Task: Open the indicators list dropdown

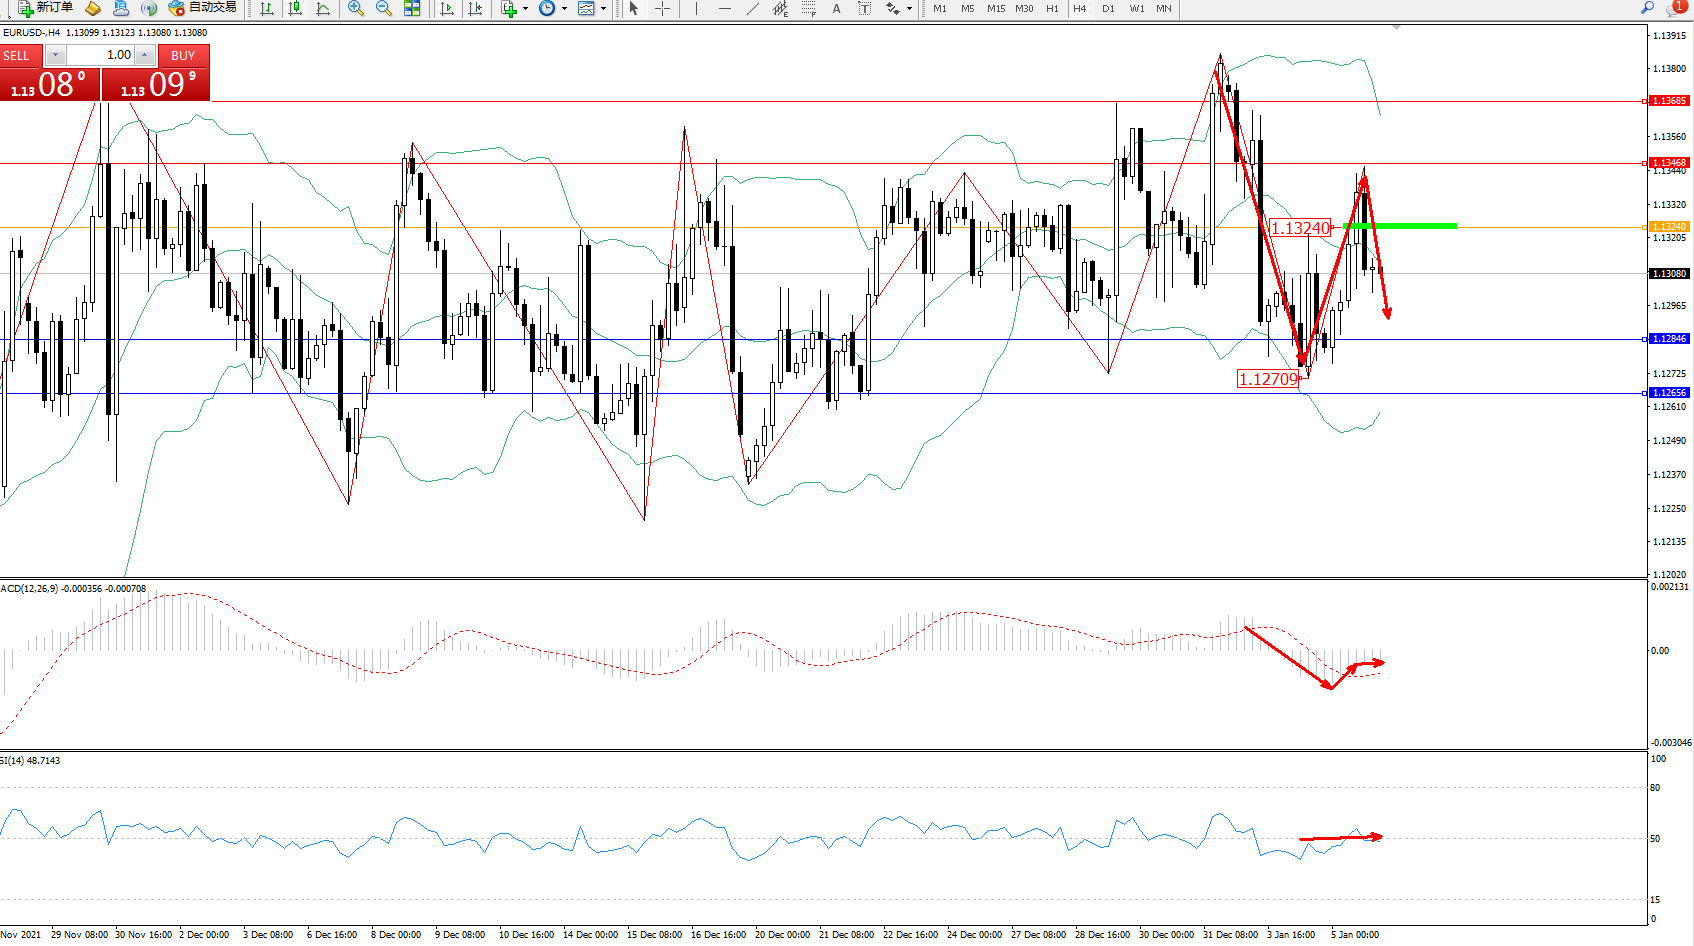Action: [x=525, y=9]
